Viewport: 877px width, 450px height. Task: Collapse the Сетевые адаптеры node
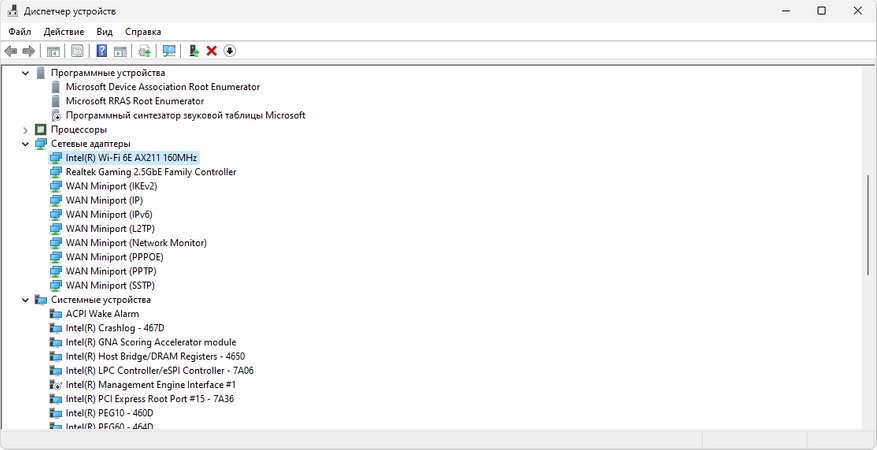click(25, 144)
